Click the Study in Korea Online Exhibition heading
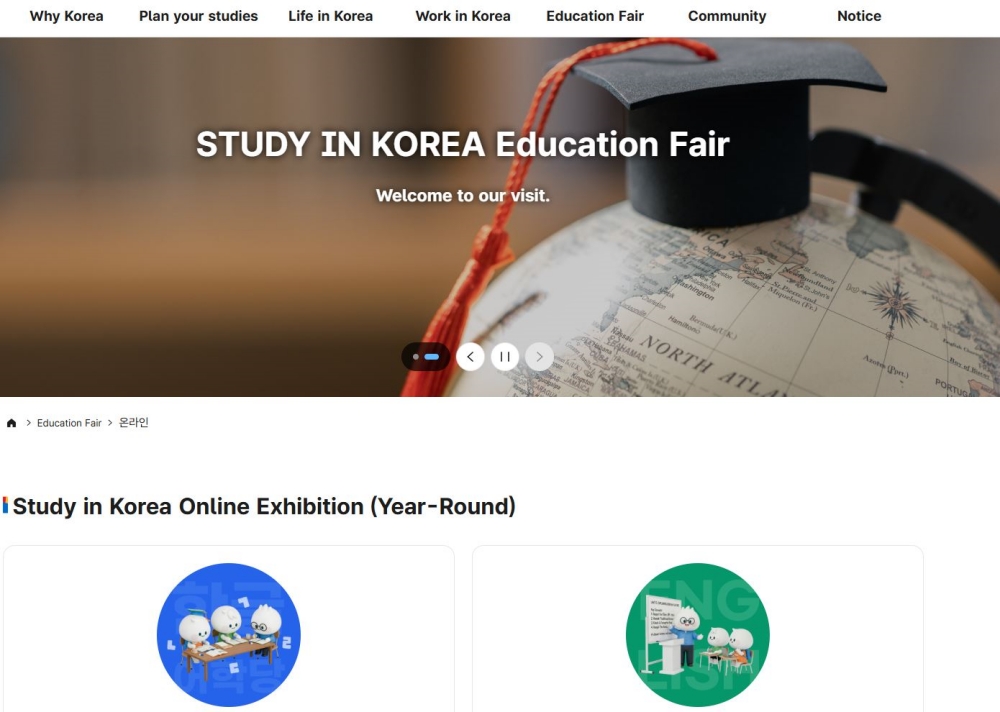 coord(264,506)
